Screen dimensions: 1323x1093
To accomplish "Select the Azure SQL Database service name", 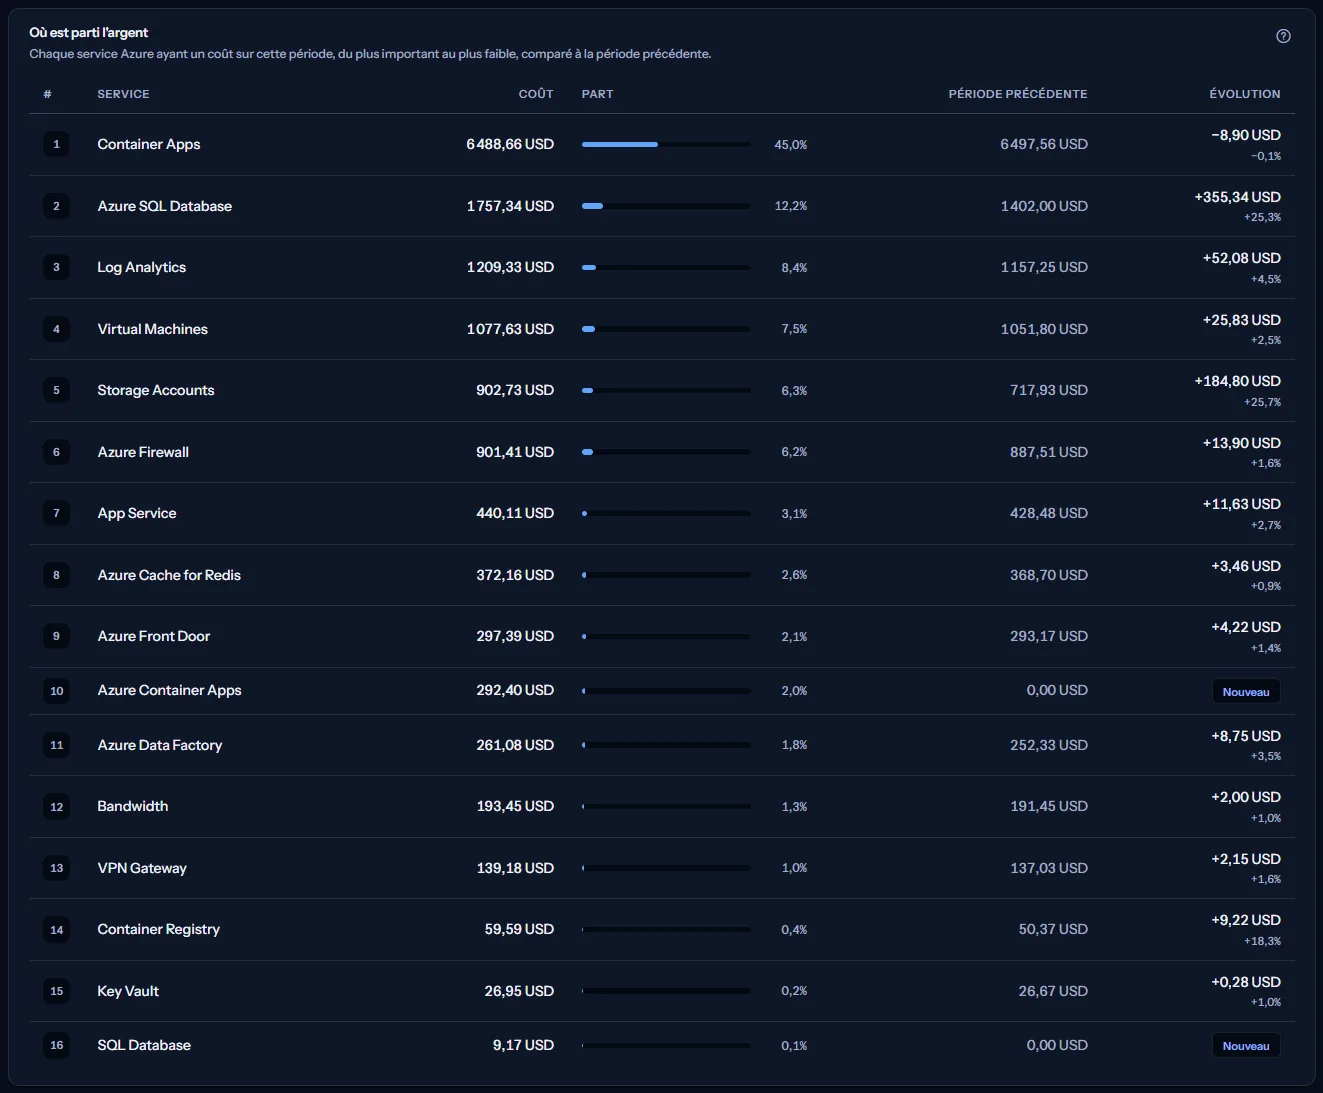I will [x=165, y=206].
